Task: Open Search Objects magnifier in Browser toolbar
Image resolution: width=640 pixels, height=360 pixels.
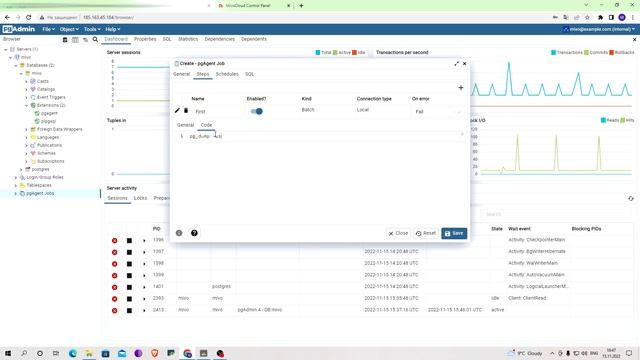Action: point(95,40)
